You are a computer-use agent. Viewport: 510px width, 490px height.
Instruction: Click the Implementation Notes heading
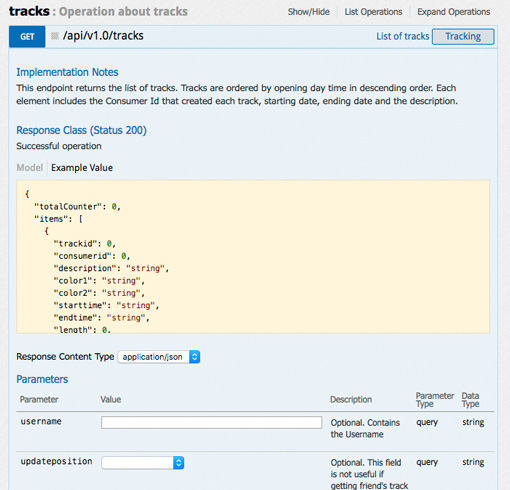pos(67,72)
